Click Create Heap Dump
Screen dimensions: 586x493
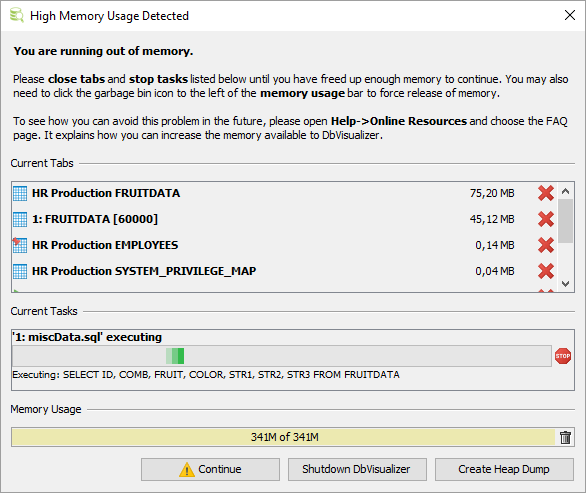[x=504, y=469]
